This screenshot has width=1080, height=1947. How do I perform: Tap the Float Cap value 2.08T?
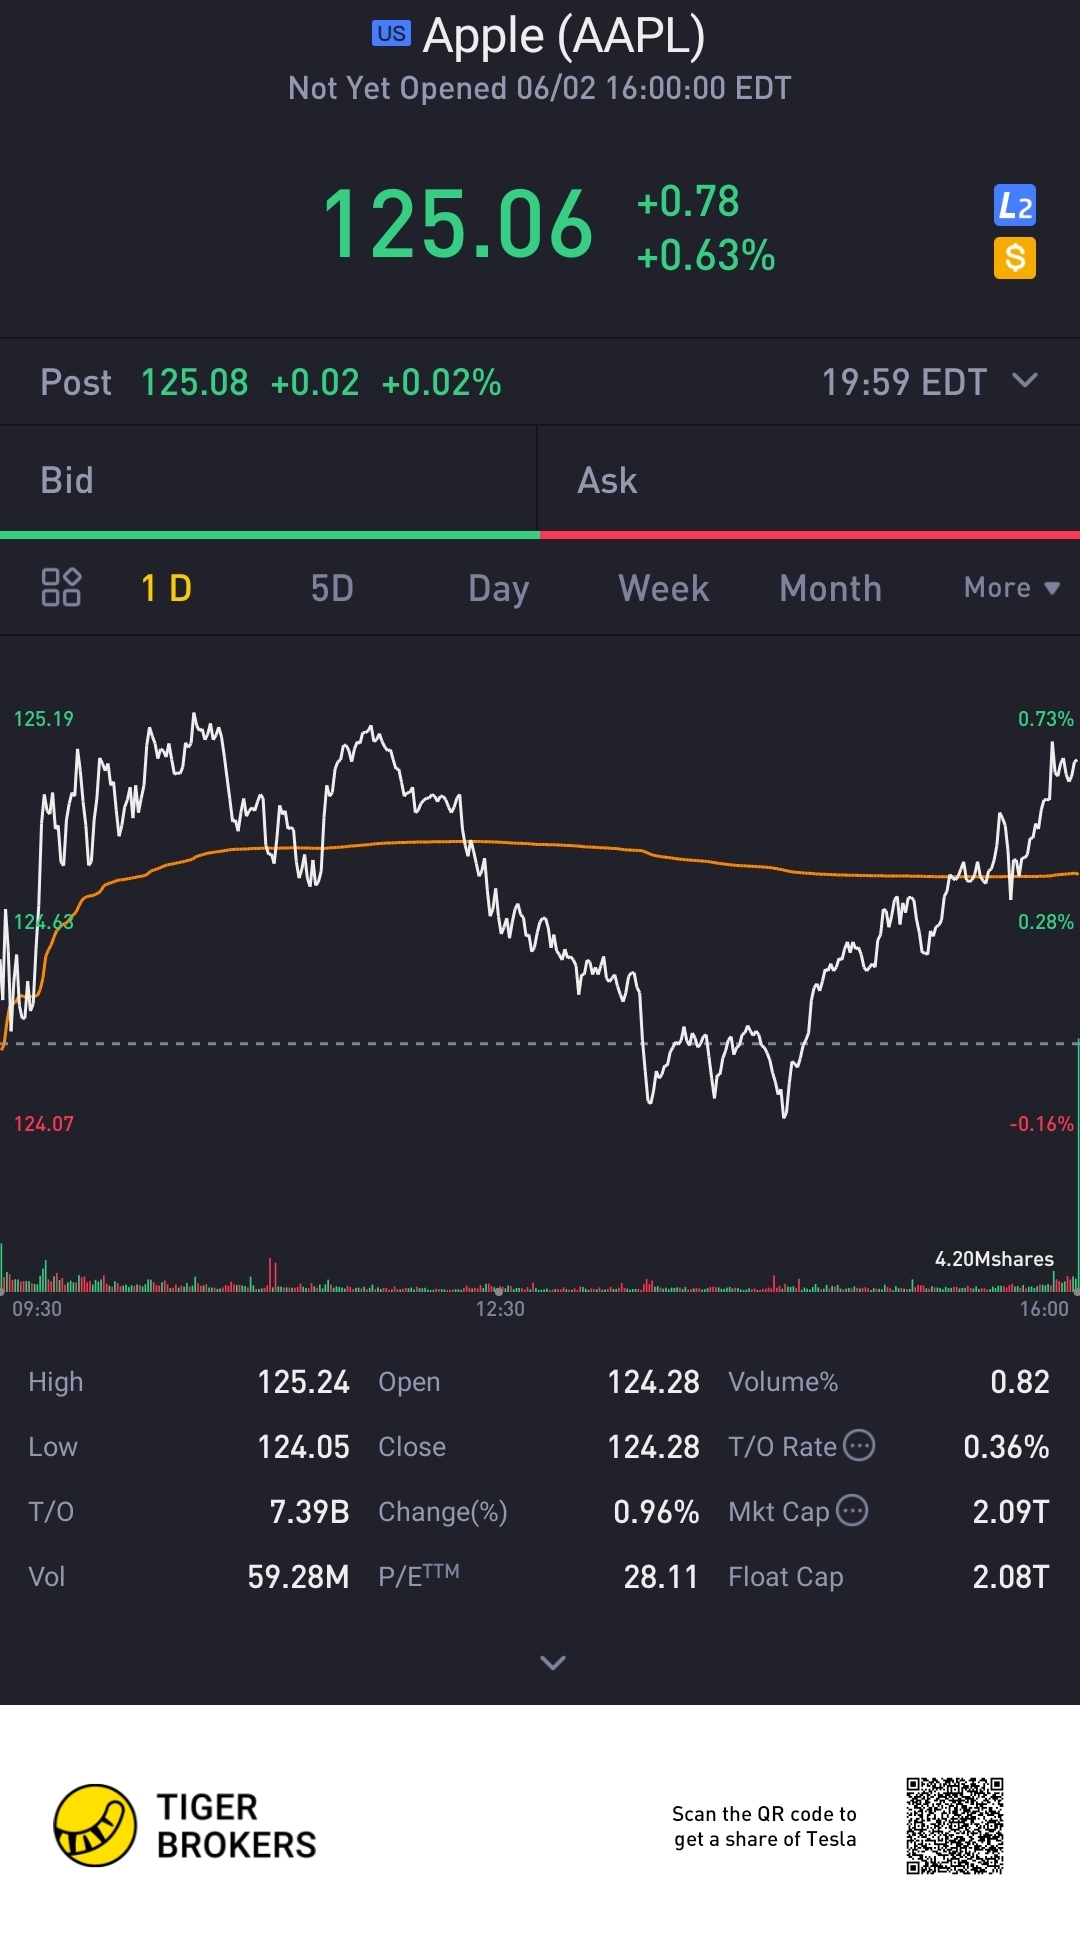coord(1011,1576)
